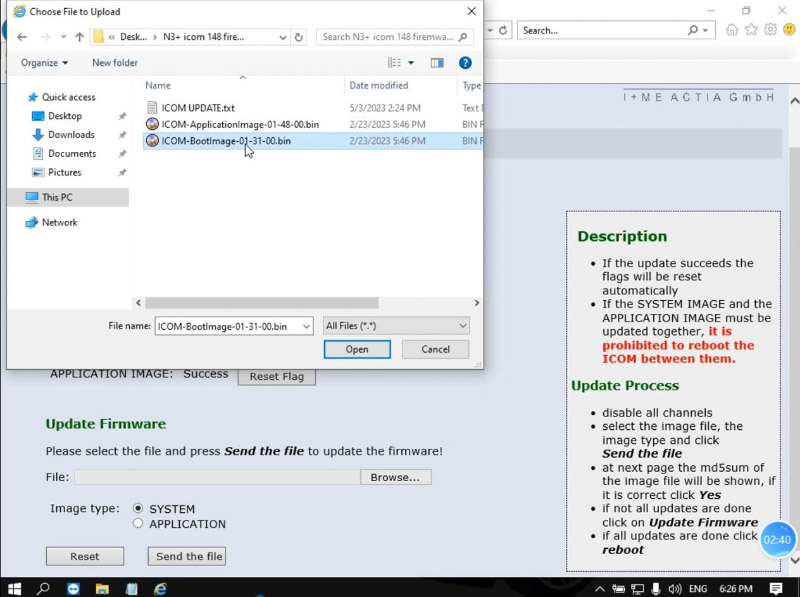Viewport: 800px width, 597px height.
Task: Select ICOM-BootImage-01-31-00.bin file
Action: pos(226,141)
